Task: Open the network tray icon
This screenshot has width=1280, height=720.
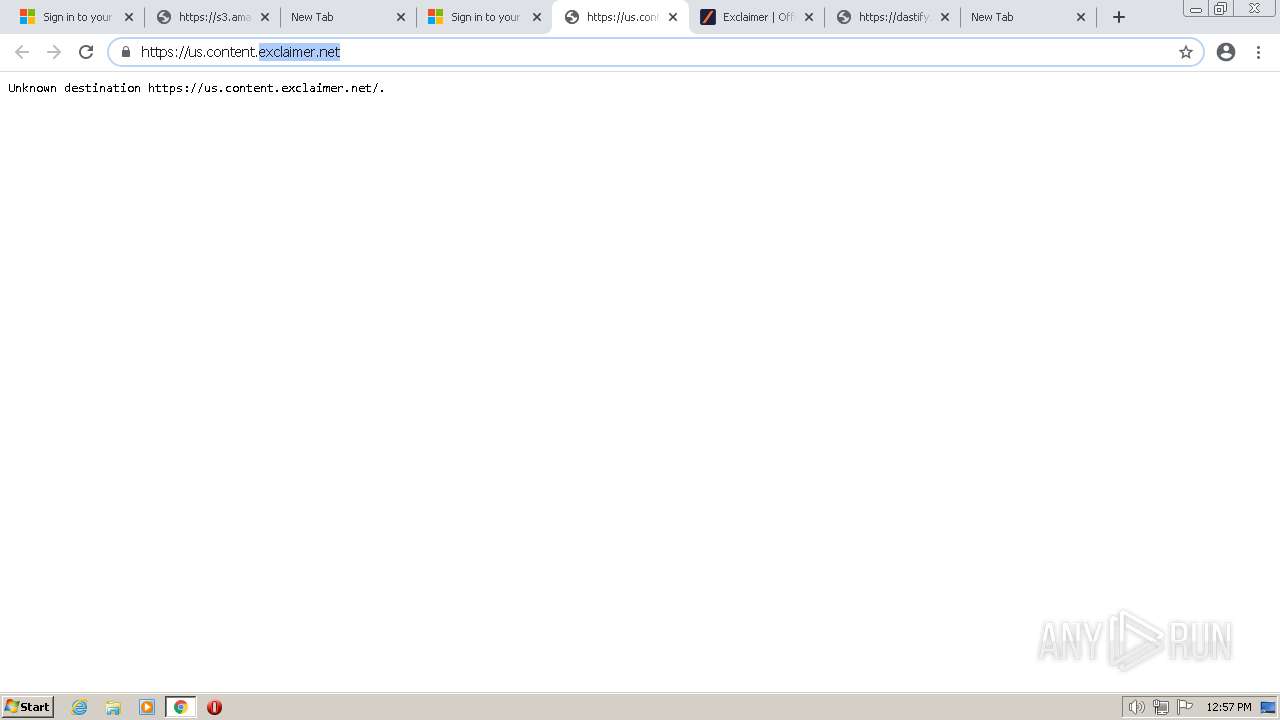Action: pos(1160,707)
